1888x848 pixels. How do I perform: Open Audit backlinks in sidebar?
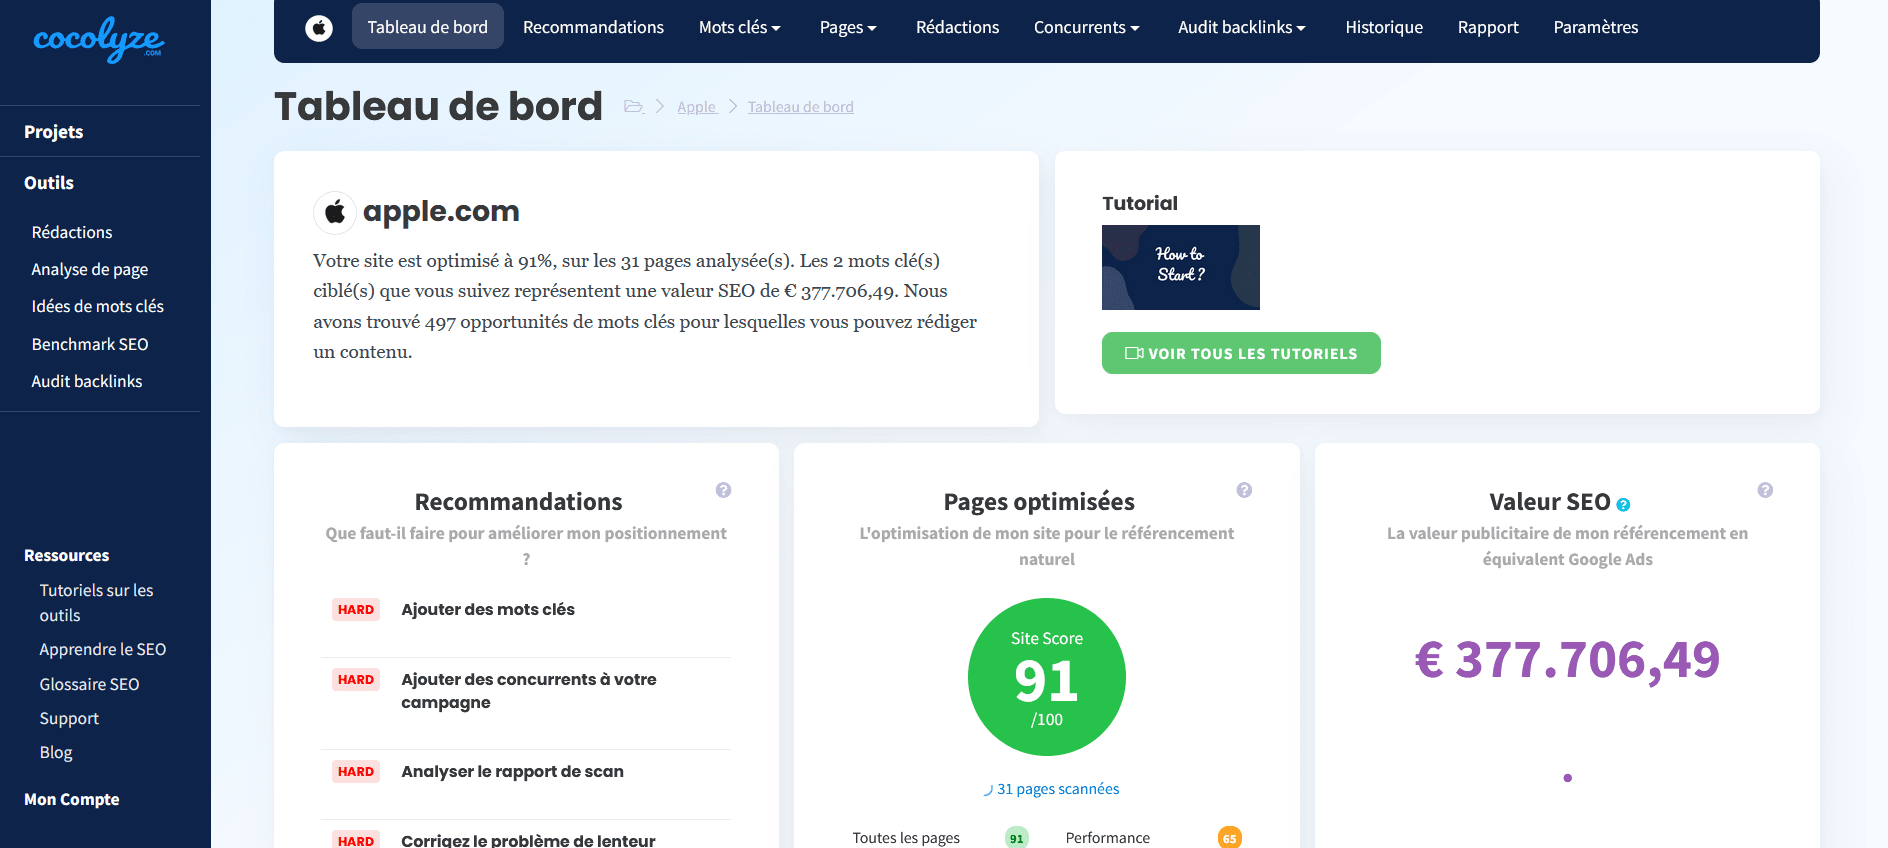pyautogui.click(x=87, y=381)
